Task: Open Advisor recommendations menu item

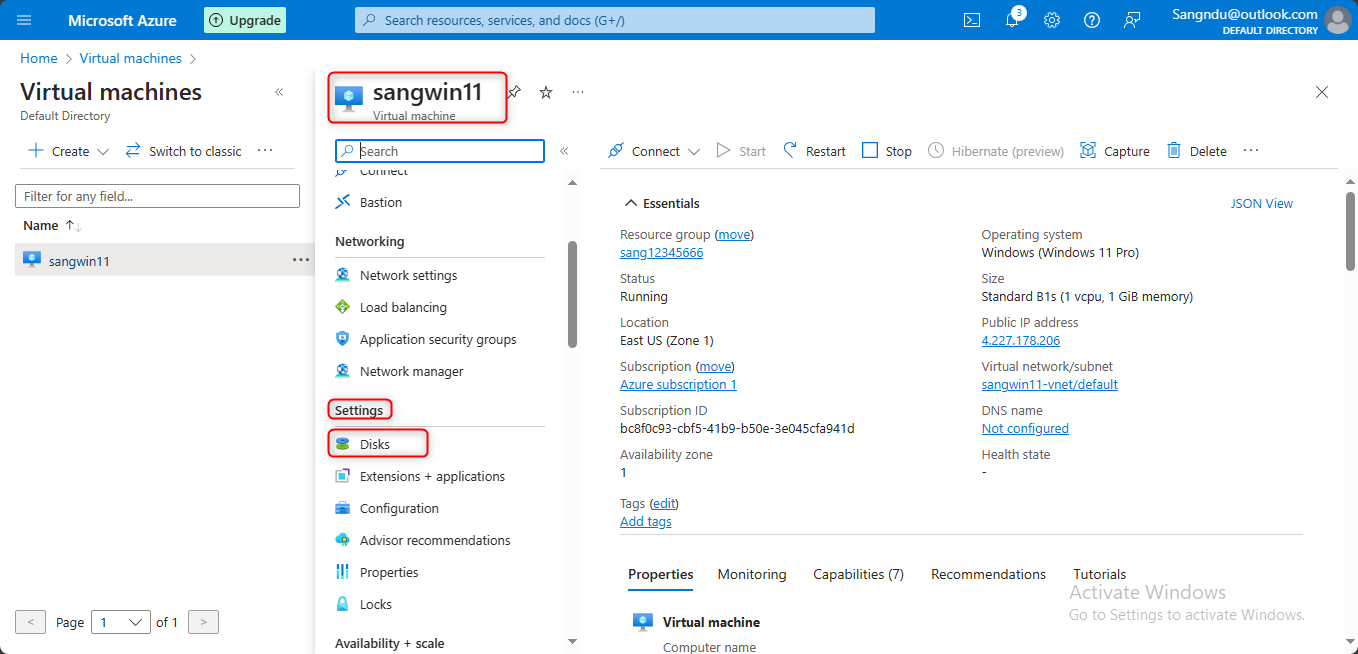Action: 435,540
